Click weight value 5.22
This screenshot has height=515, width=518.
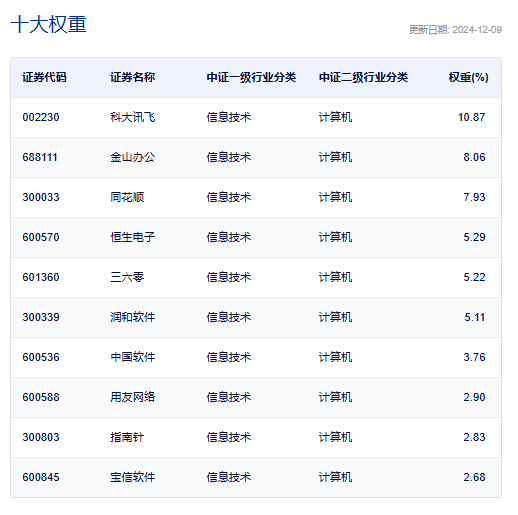[474, 277]
